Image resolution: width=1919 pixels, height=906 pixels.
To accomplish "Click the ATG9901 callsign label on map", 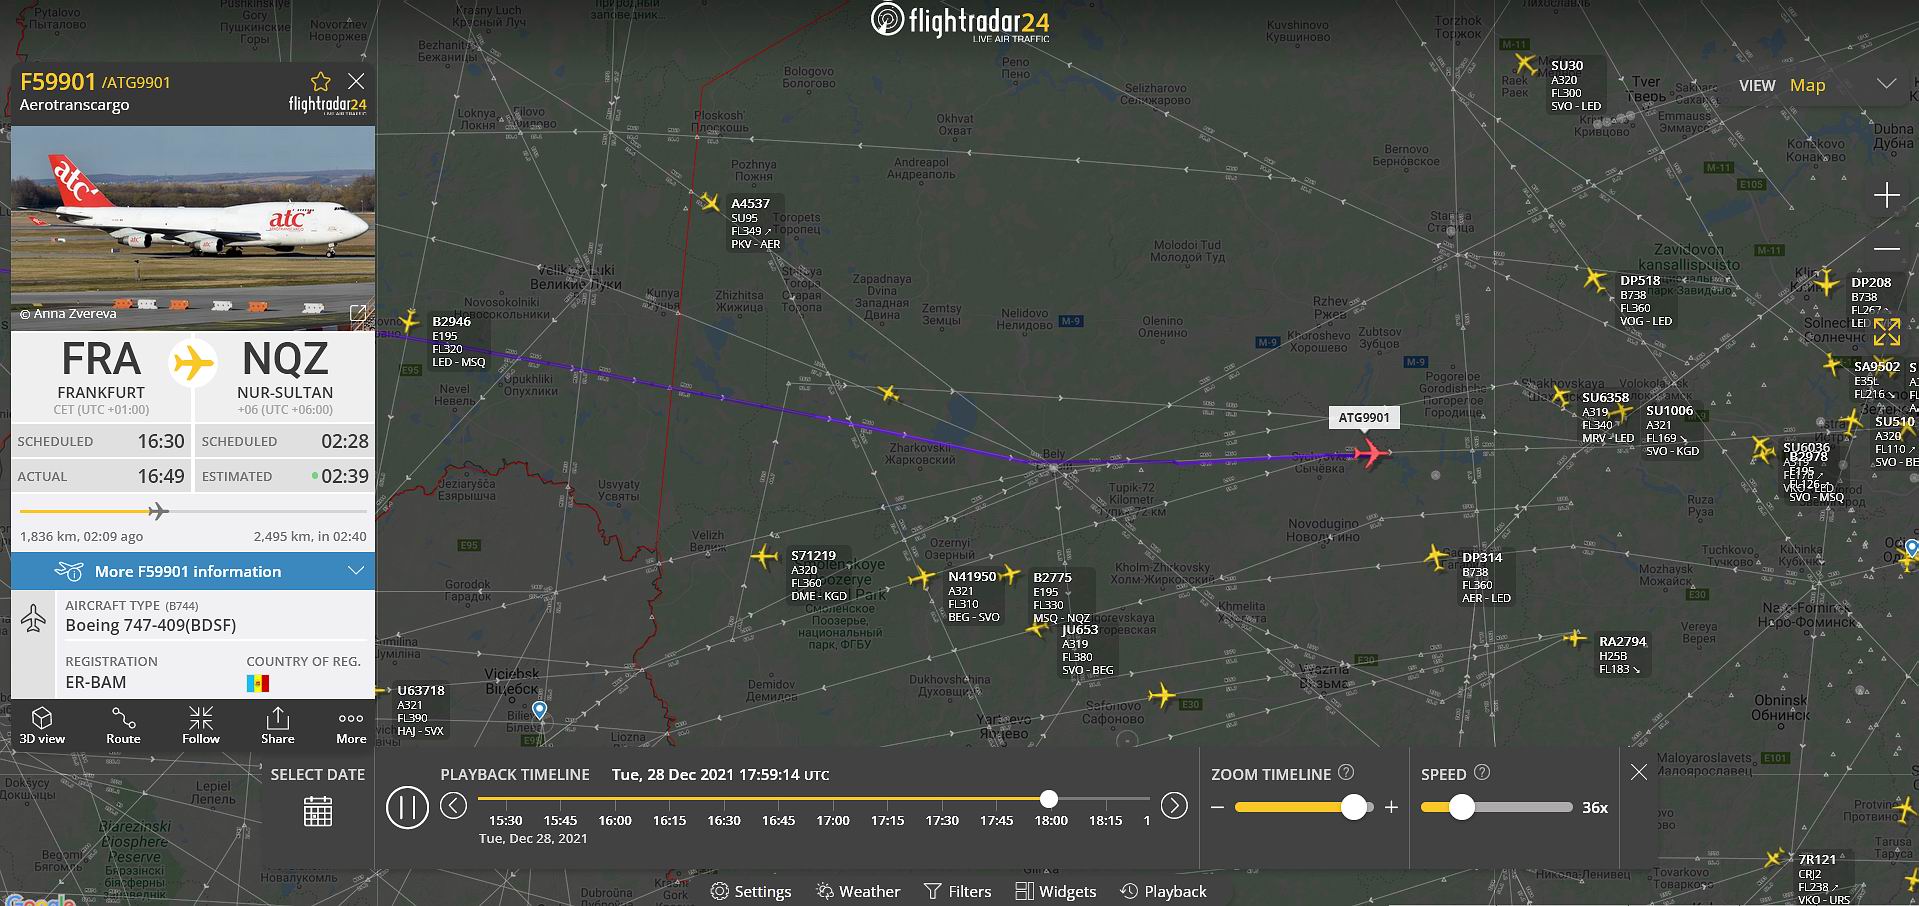I will 1364,418.
